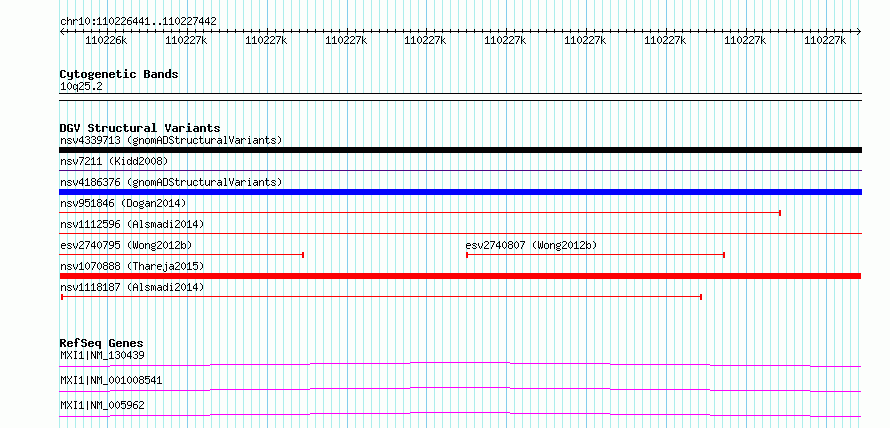The height and width of the screenshot is (428, 890).
Task: Open the nsv7211 (Kidd2008) label
Action: [x=114, y=162]
